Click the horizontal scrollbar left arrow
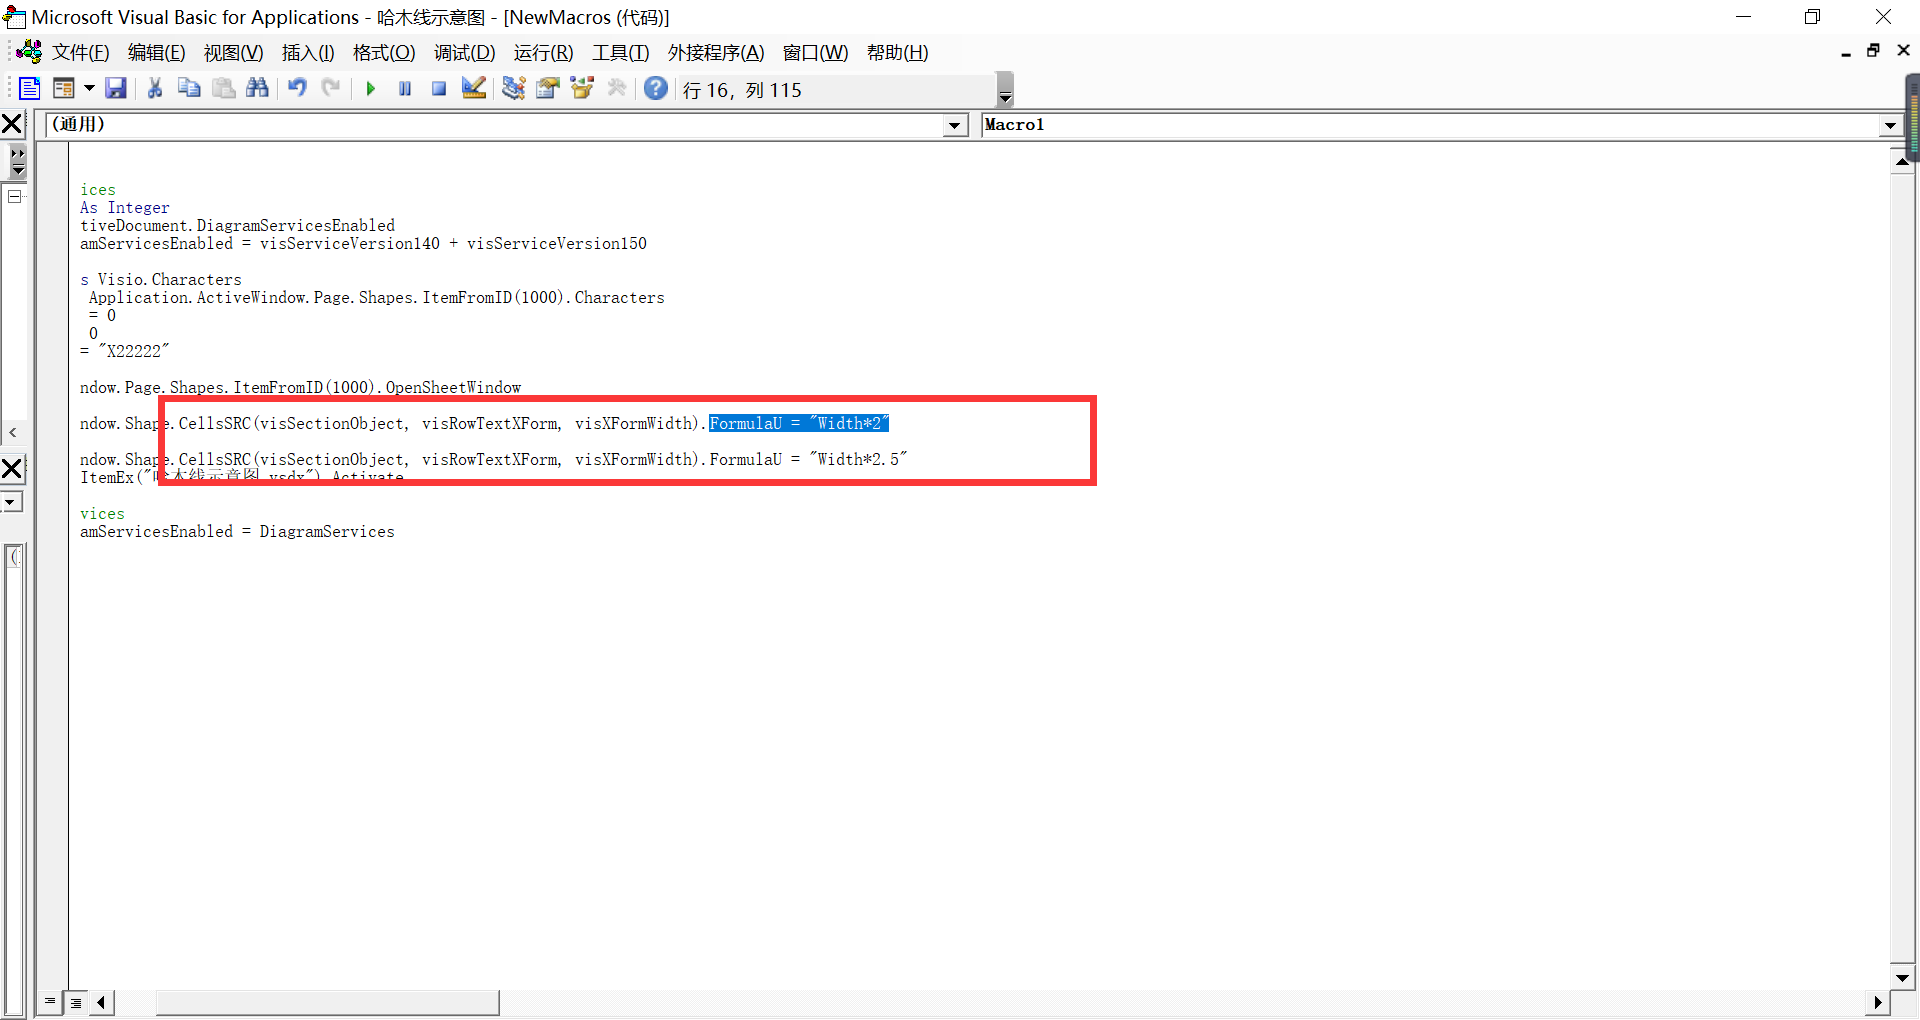This screenshot has width=1920, height=1020. pyautogui.click(x=102, y=1002)
